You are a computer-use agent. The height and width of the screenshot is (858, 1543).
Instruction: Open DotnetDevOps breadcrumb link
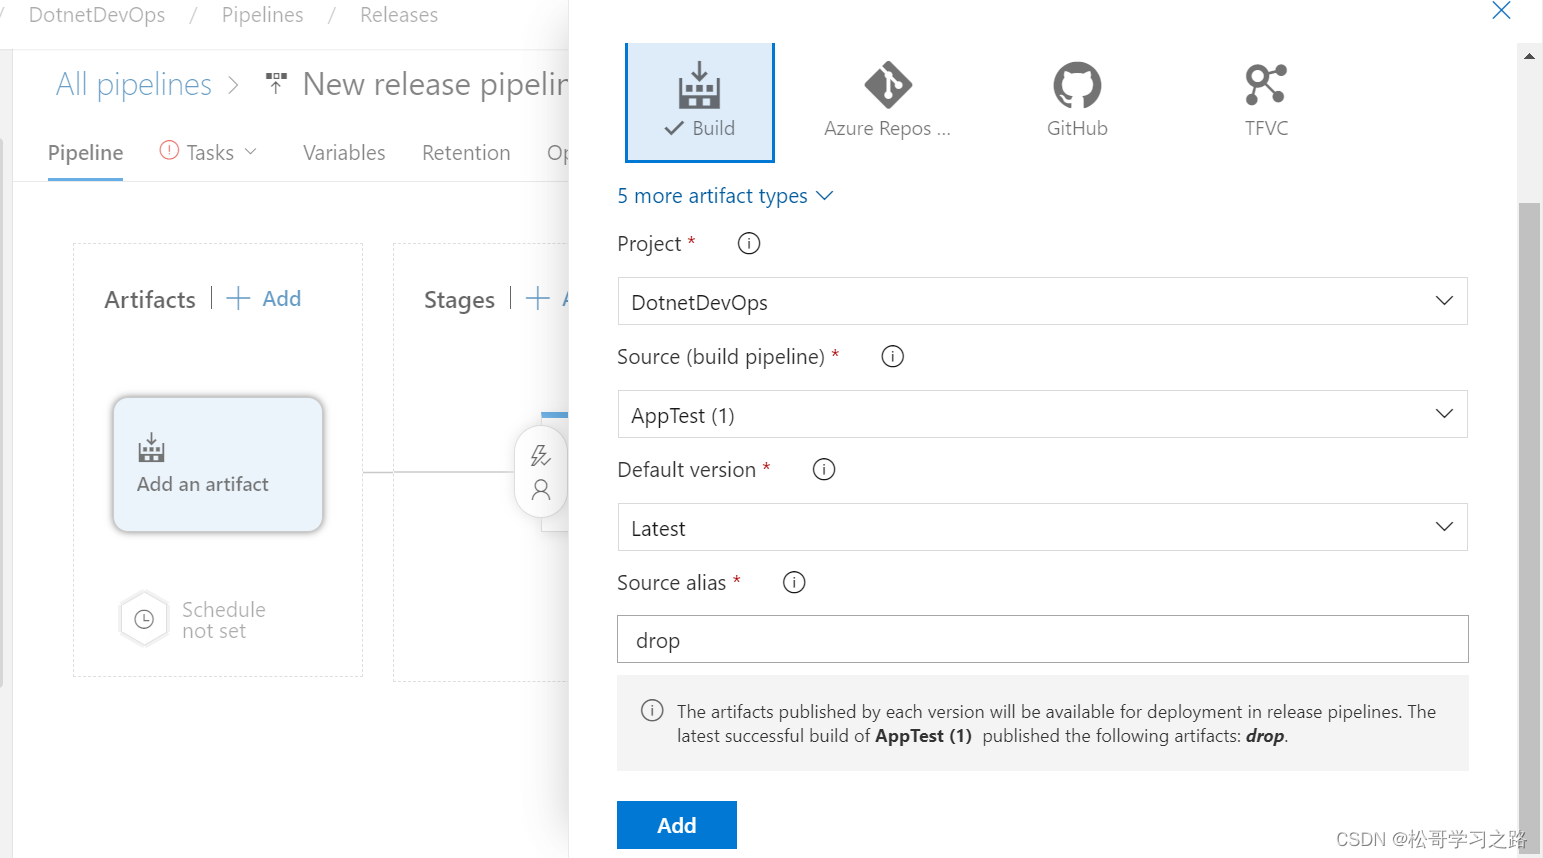point(97,15)
